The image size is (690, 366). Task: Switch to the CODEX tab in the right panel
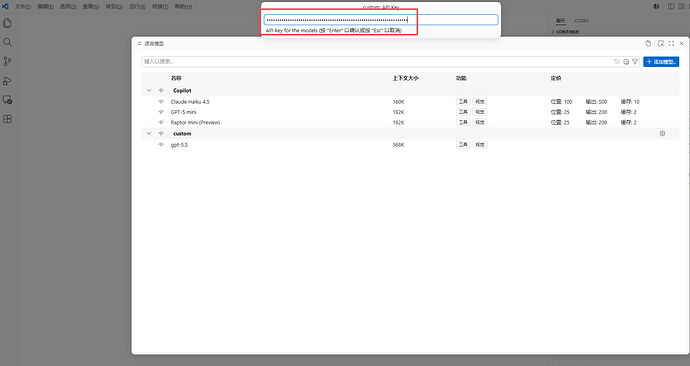[x=581, y=21]
